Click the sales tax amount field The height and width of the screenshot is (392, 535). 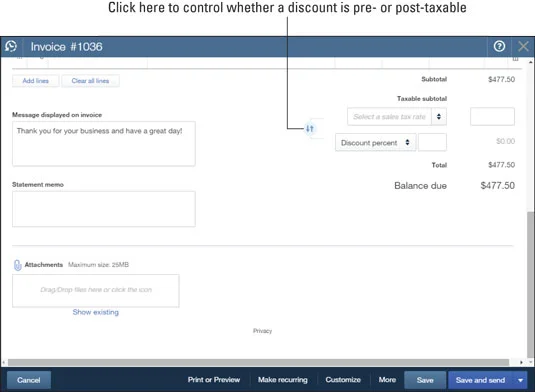coord(492,117)
